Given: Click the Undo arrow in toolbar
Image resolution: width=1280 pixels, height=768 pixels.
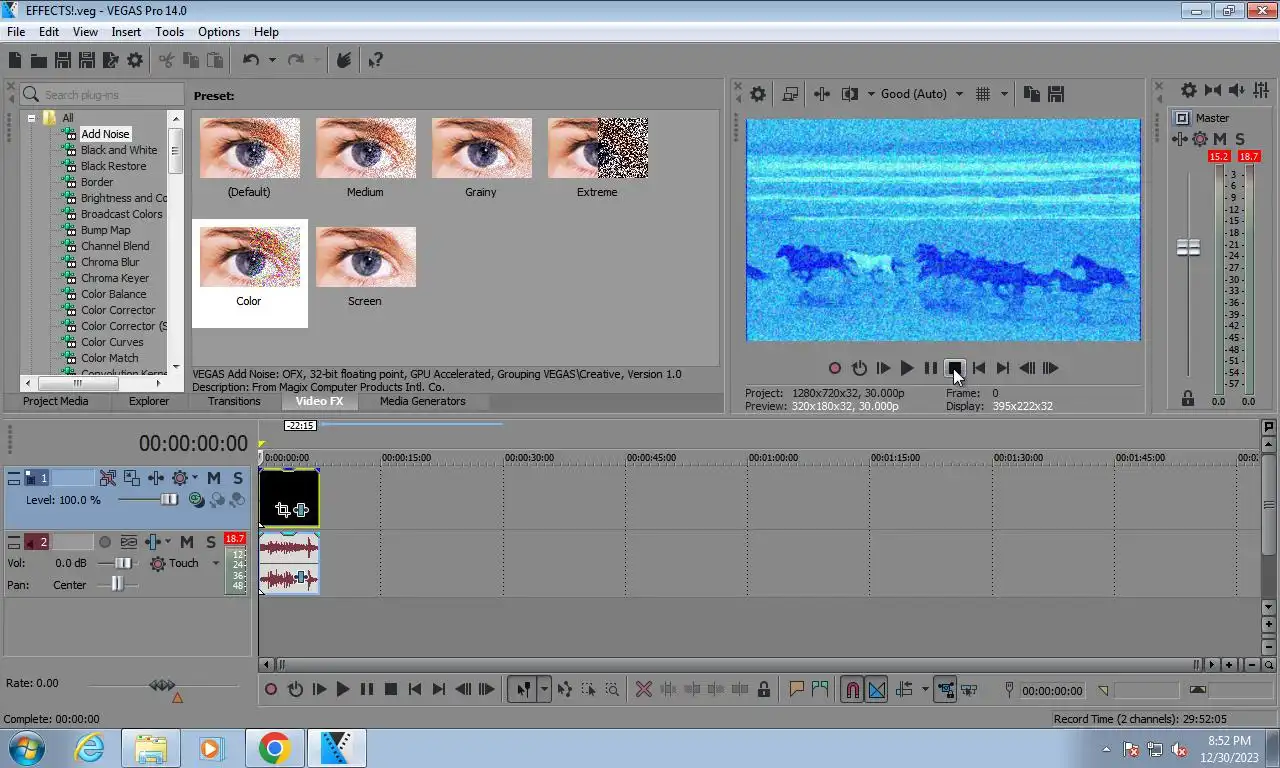Looking at the screenshot, I should 251,61.
